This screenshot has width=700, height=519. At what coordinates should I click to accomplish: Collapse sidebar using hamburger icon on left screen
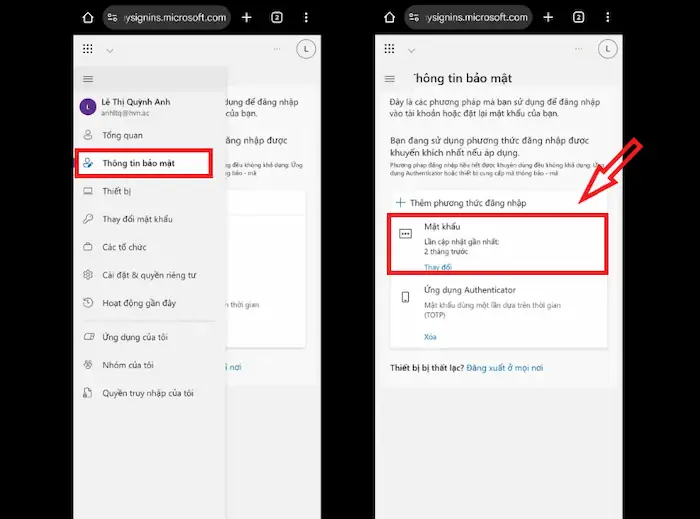(88, 78)
